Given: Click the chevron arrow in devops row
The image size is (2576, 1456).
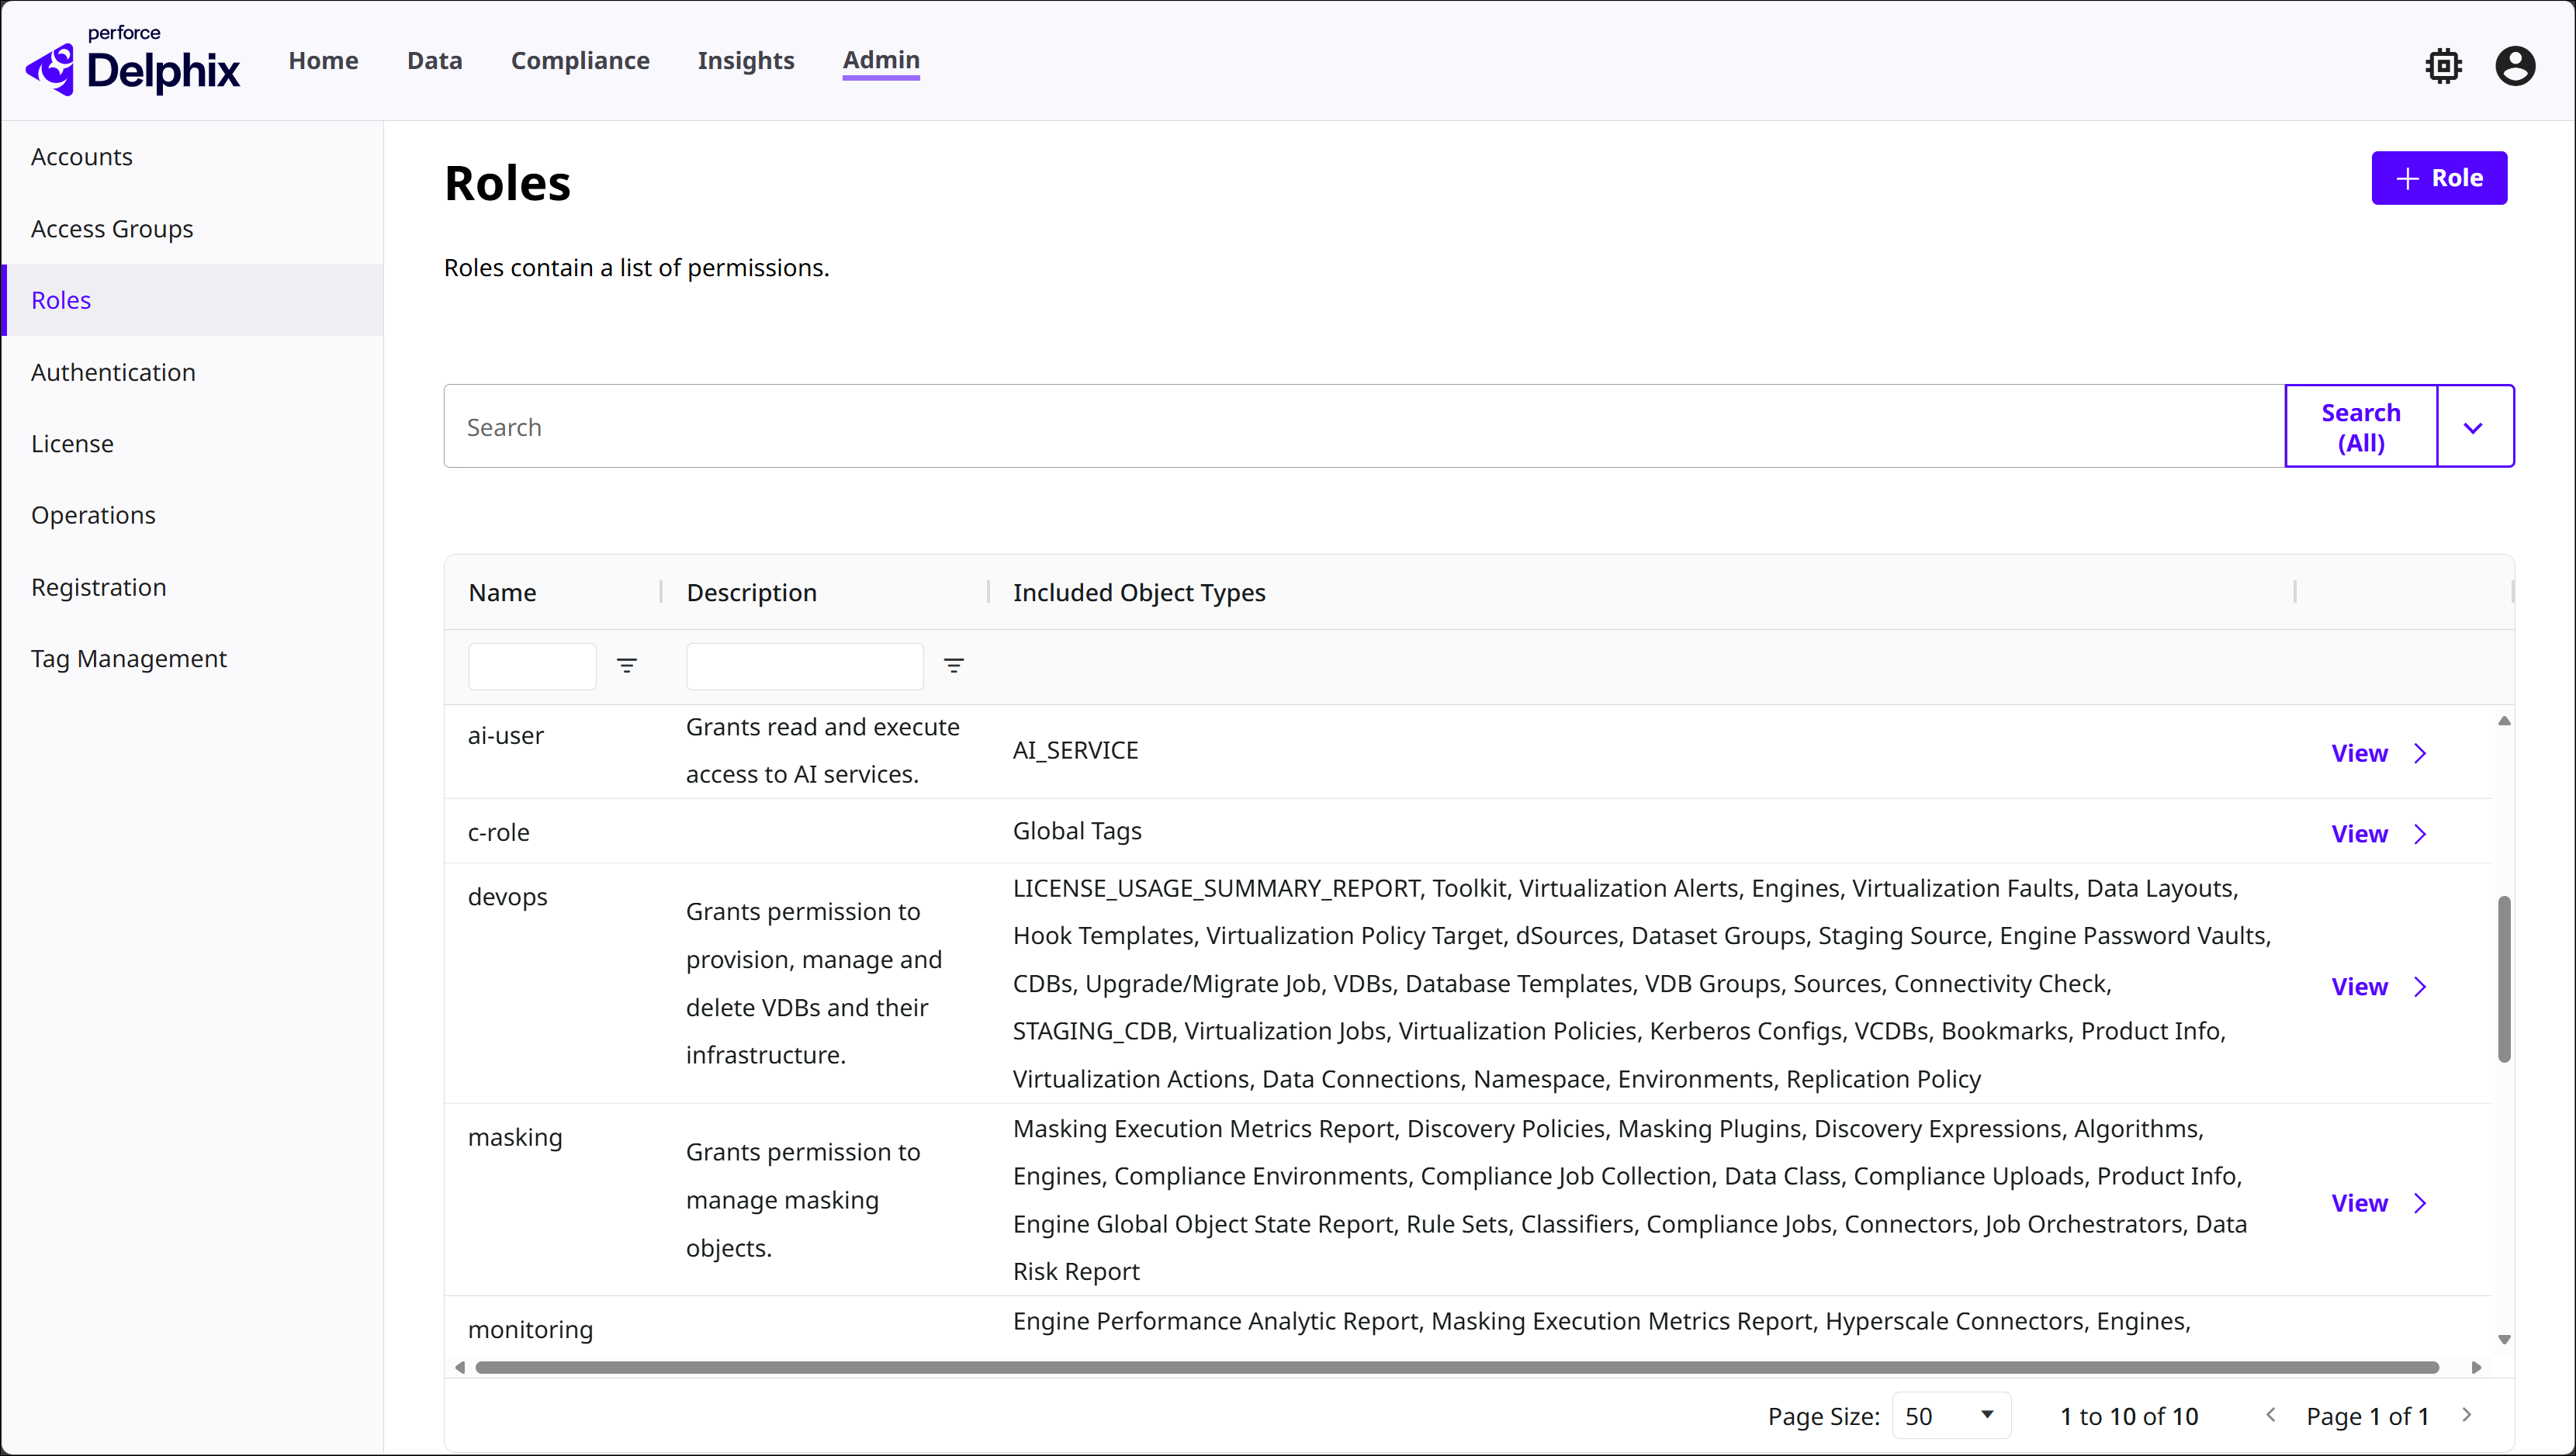Looking at the screenshot, I should (x=2420, y=987).
